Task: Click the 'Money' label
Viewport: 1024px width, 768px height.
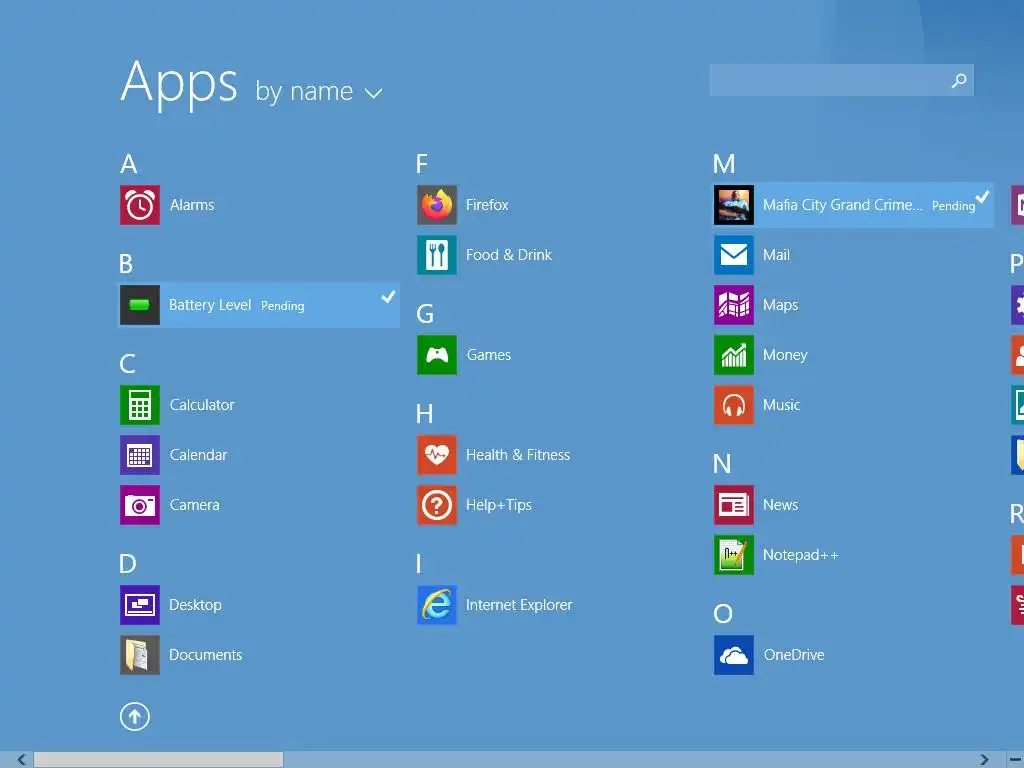Action: (785, 355)
